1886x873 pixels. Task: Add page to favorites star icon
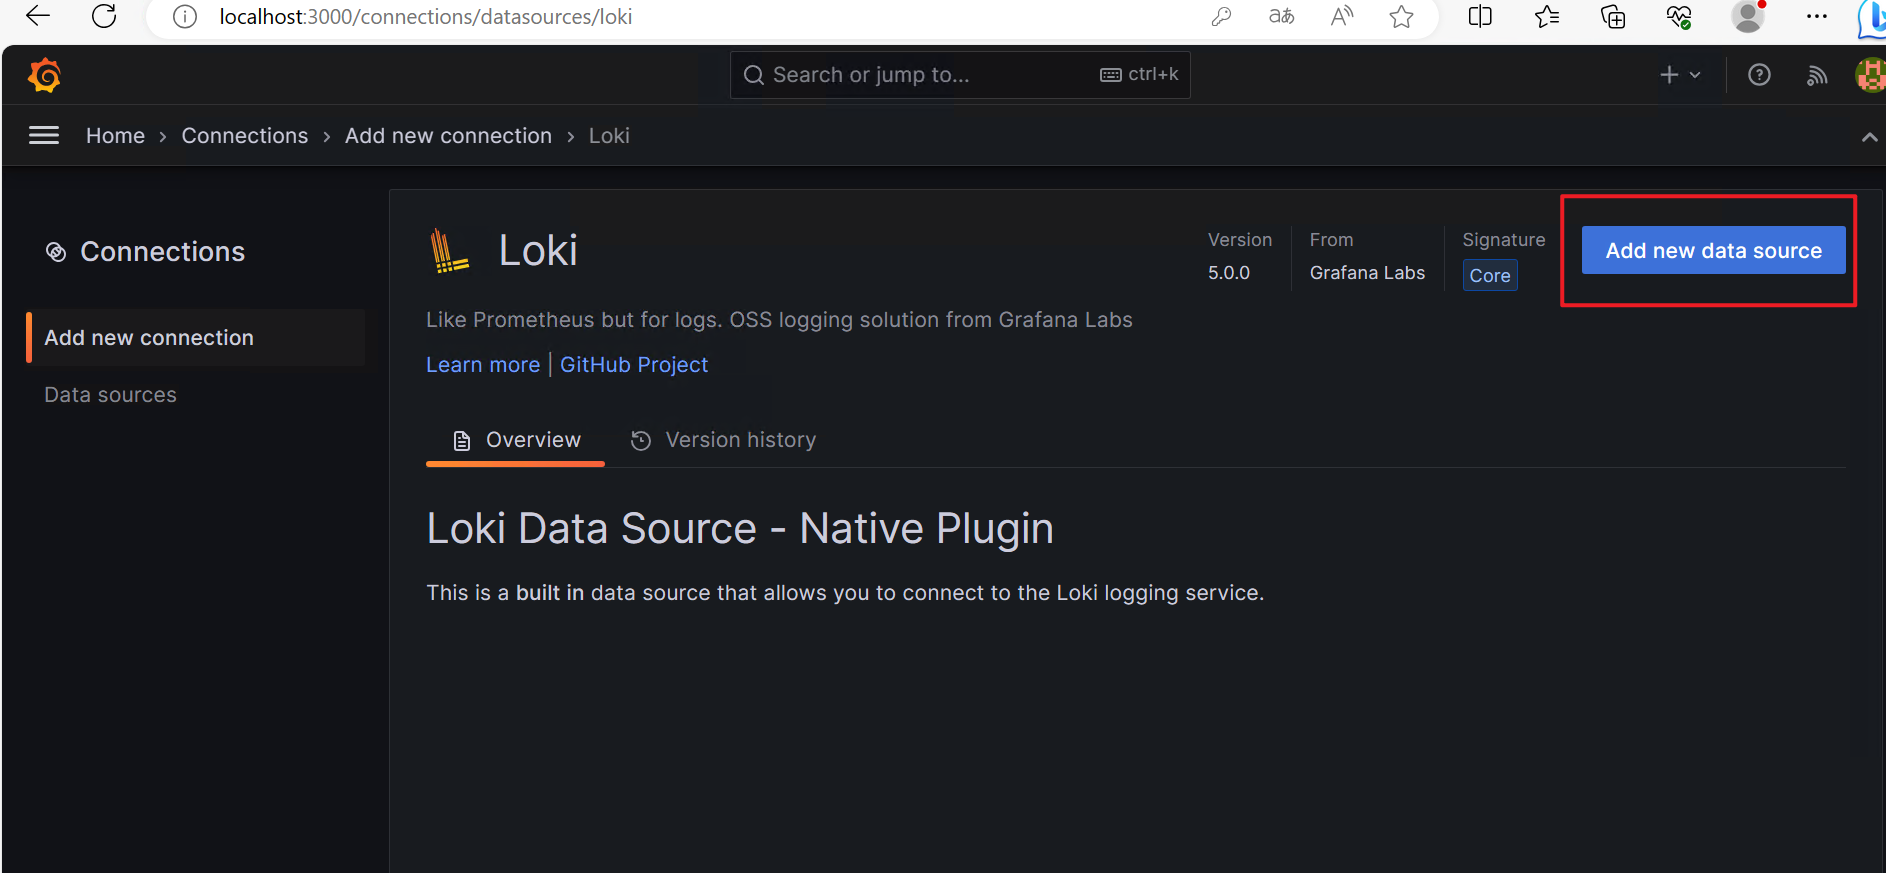click(1401, 16)
